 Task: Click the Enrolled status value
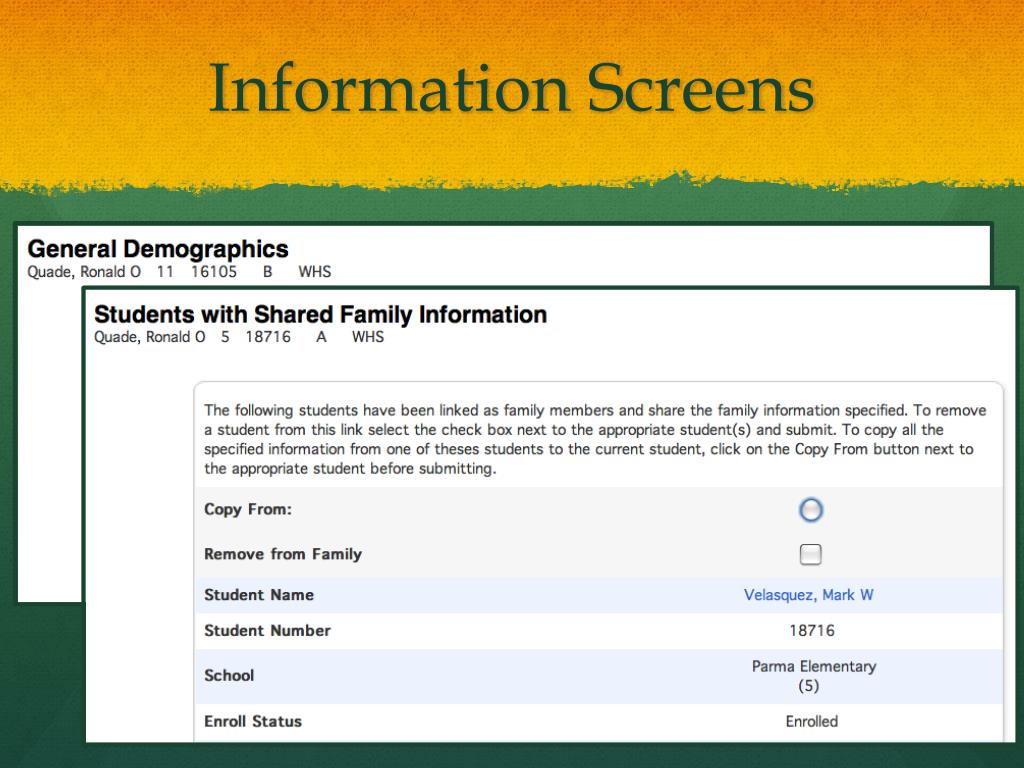click(811, 721)
